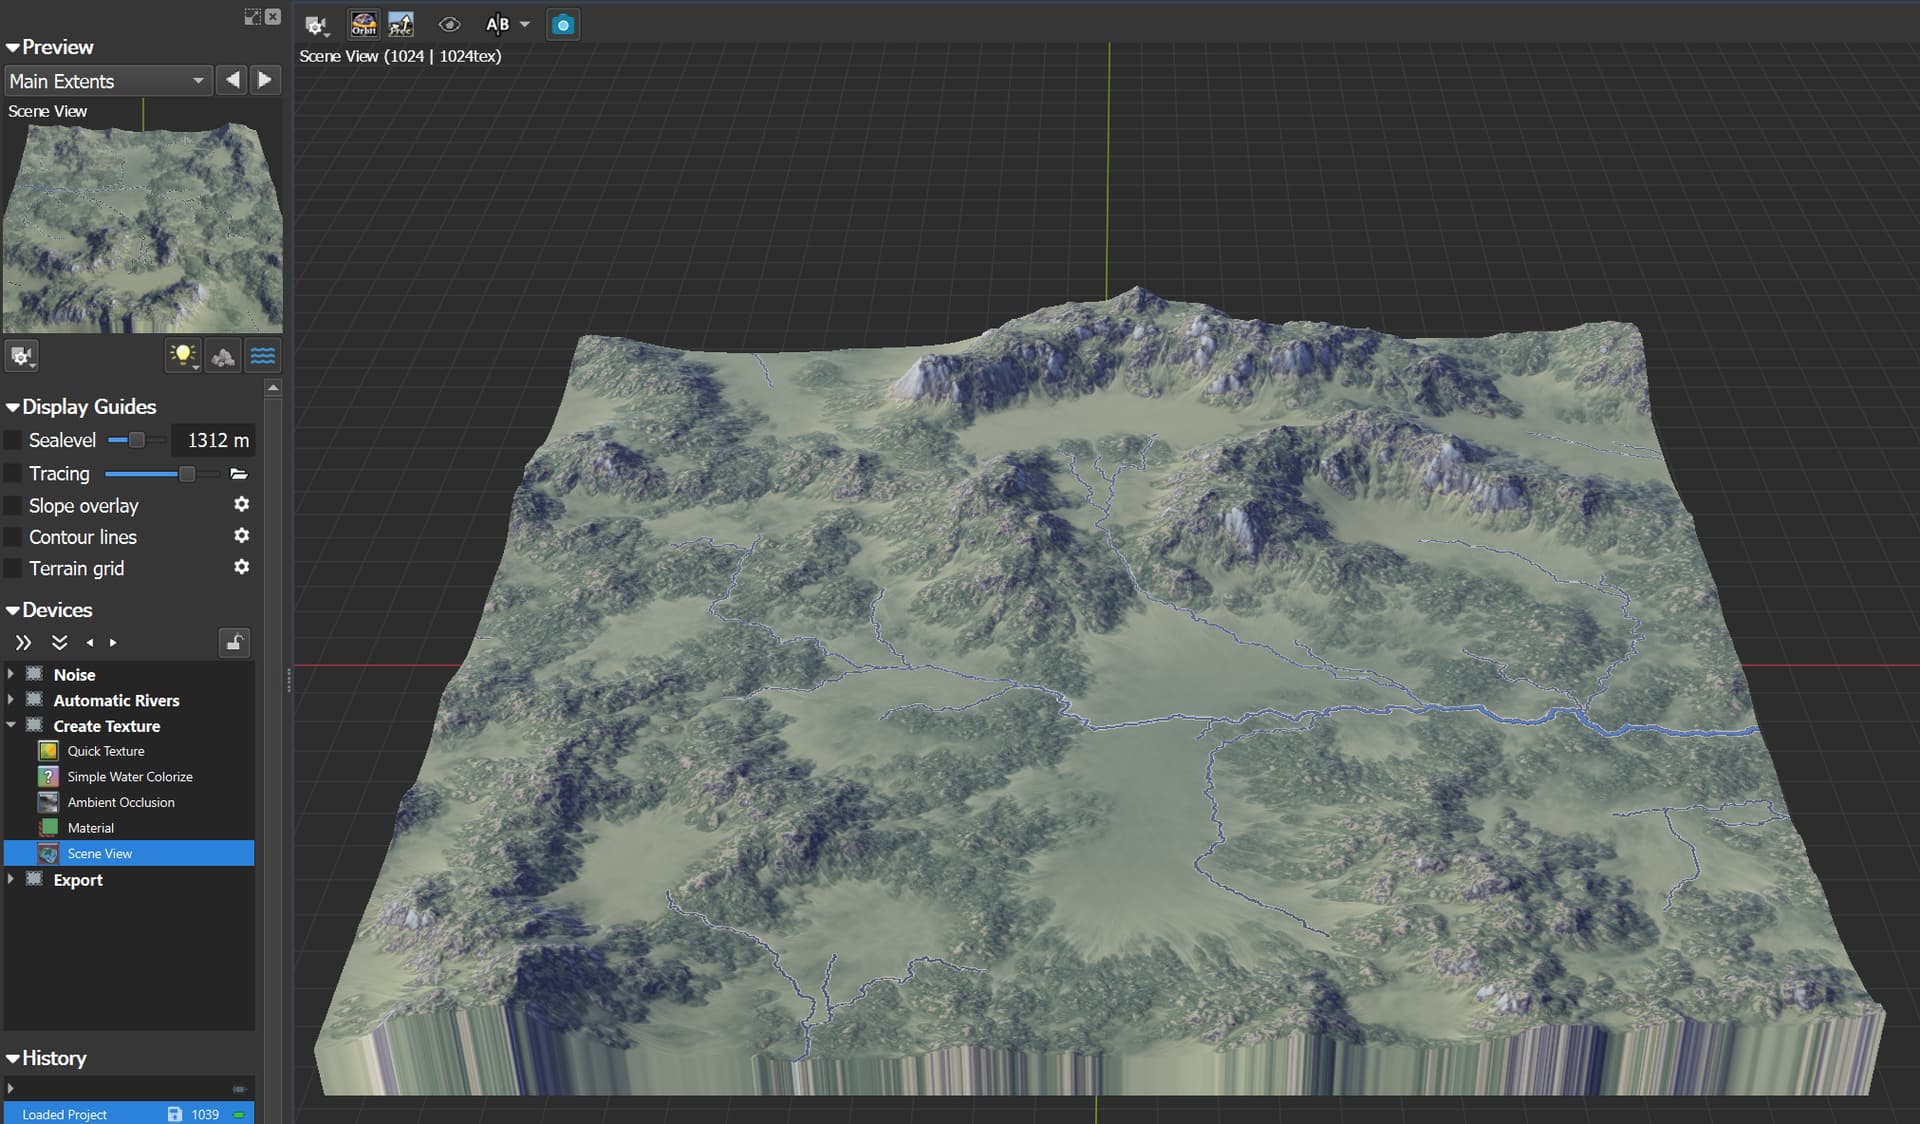1920x1124 pixels.
Task: Click the A|B comparison icon
Action: click(497, 24)
